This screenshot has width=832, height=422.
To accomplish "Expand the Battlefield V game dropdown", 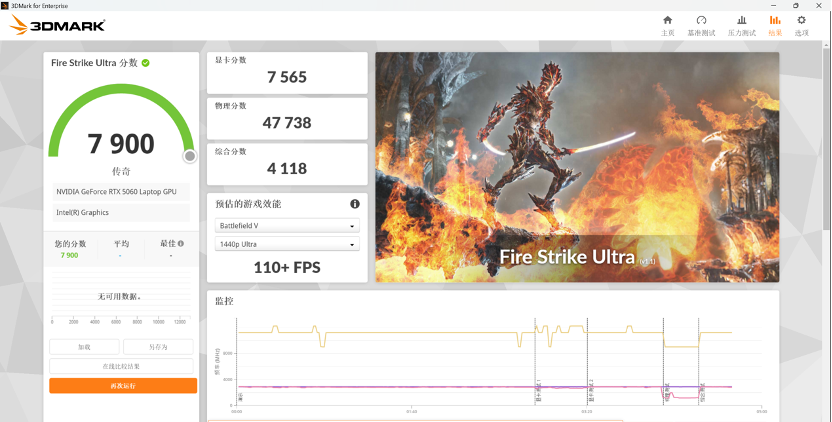I will point(287,226).
